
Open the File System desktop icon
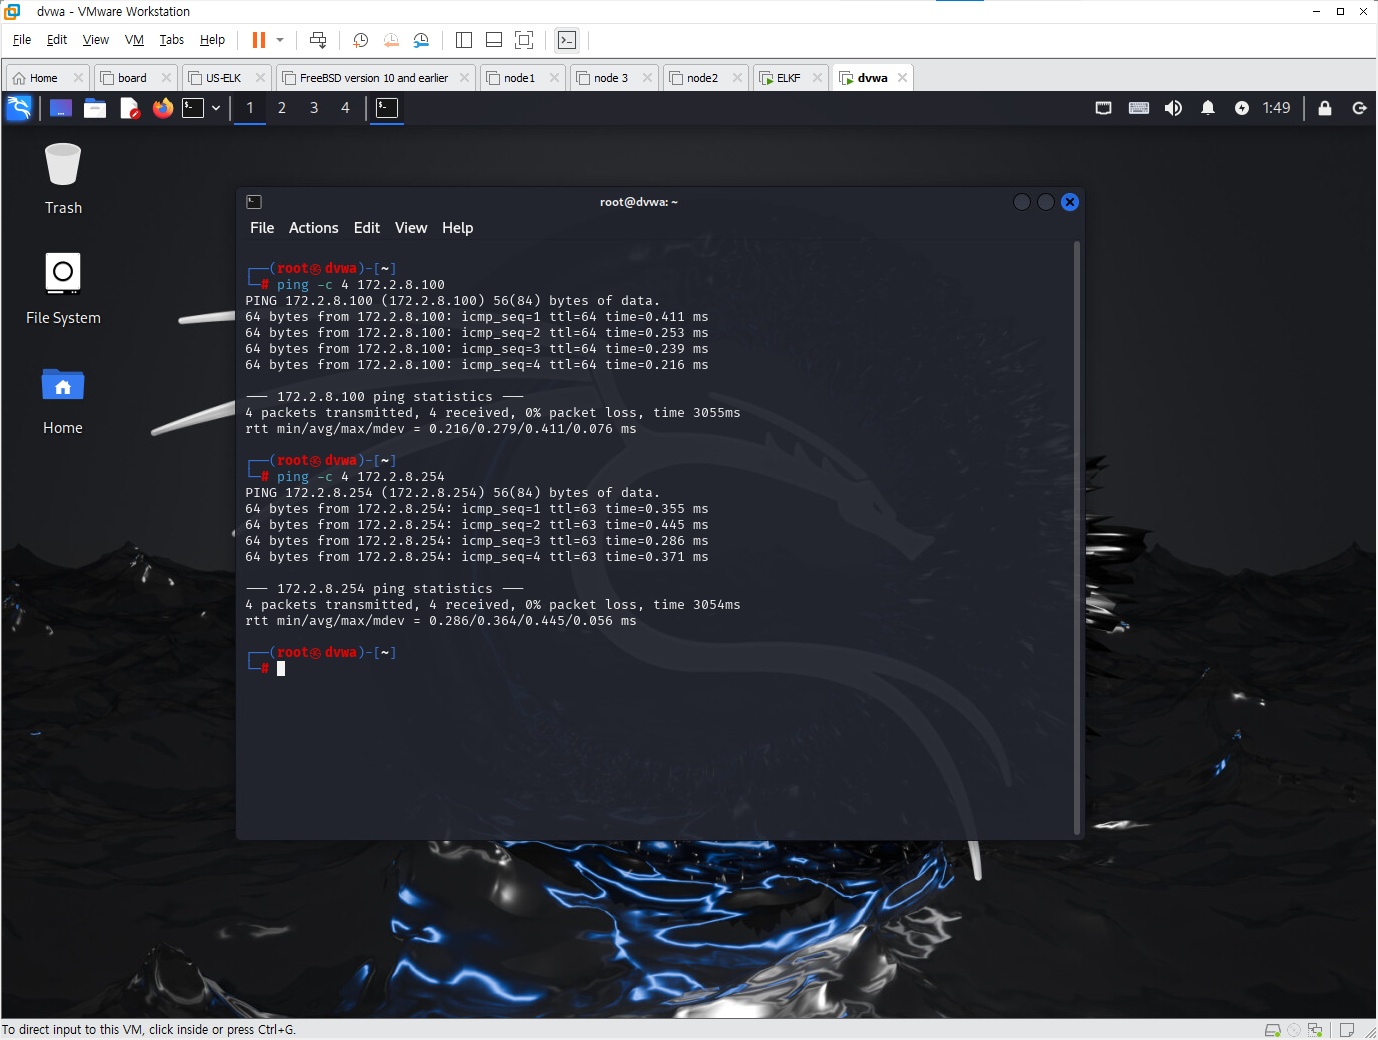pyautogui.click(x=63, y=288)
